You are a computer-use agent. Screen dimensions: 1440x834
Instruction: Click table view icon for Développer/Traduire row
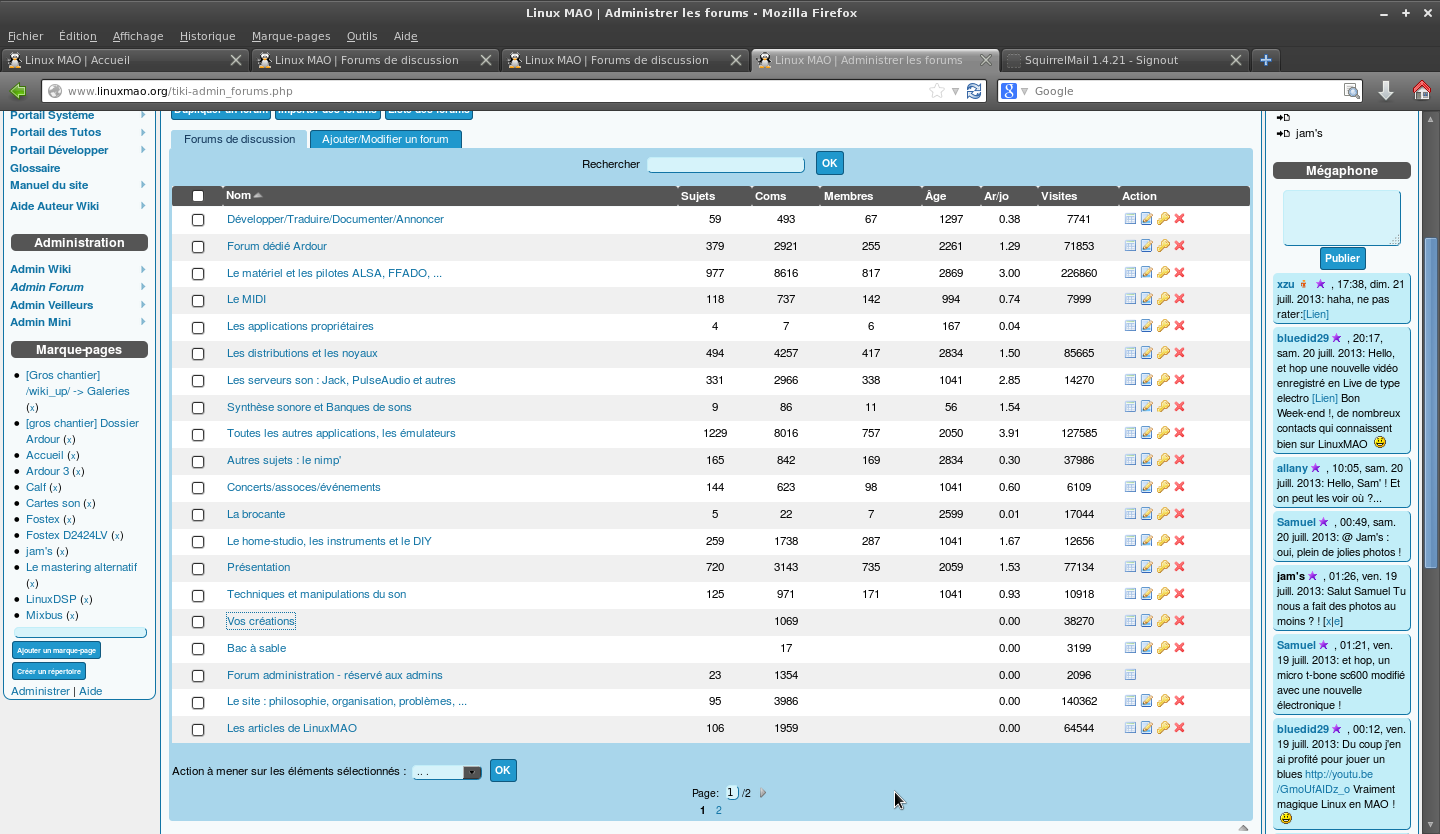click(1131, 219)
